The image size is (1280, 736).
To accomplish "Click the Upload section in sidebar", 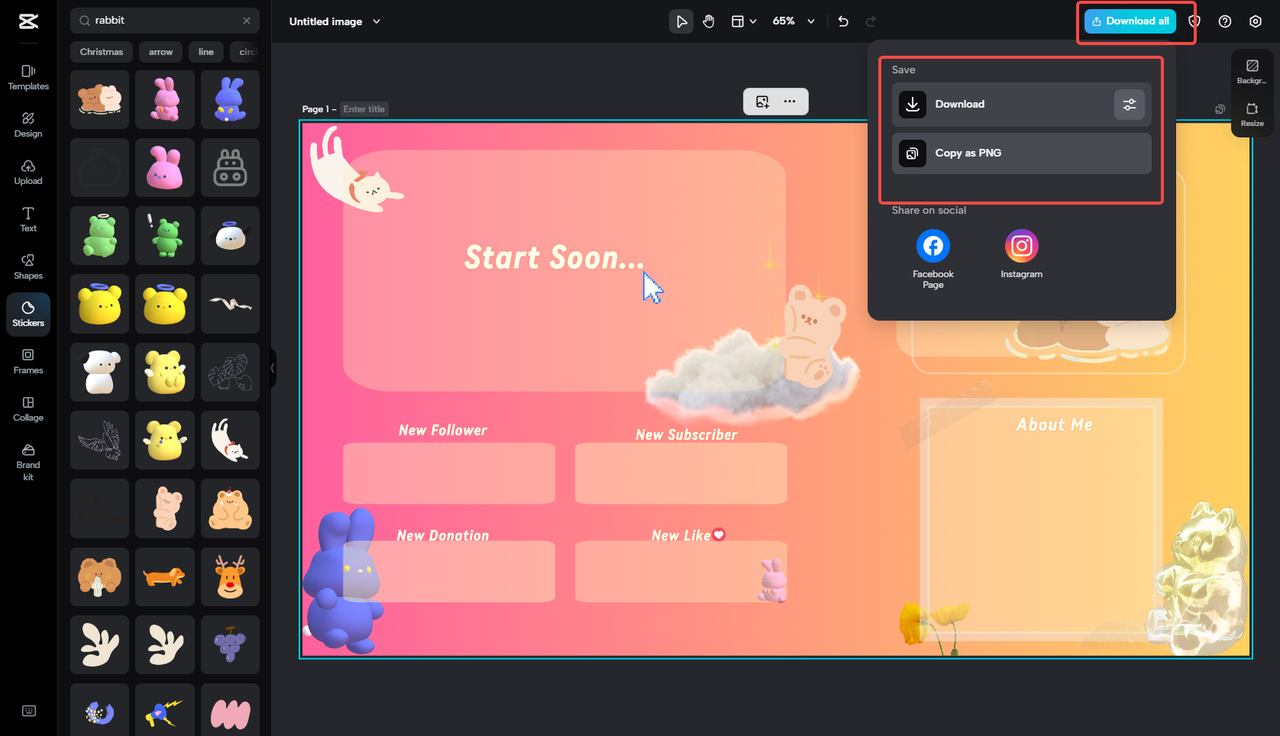I will [x=27, y=171].
